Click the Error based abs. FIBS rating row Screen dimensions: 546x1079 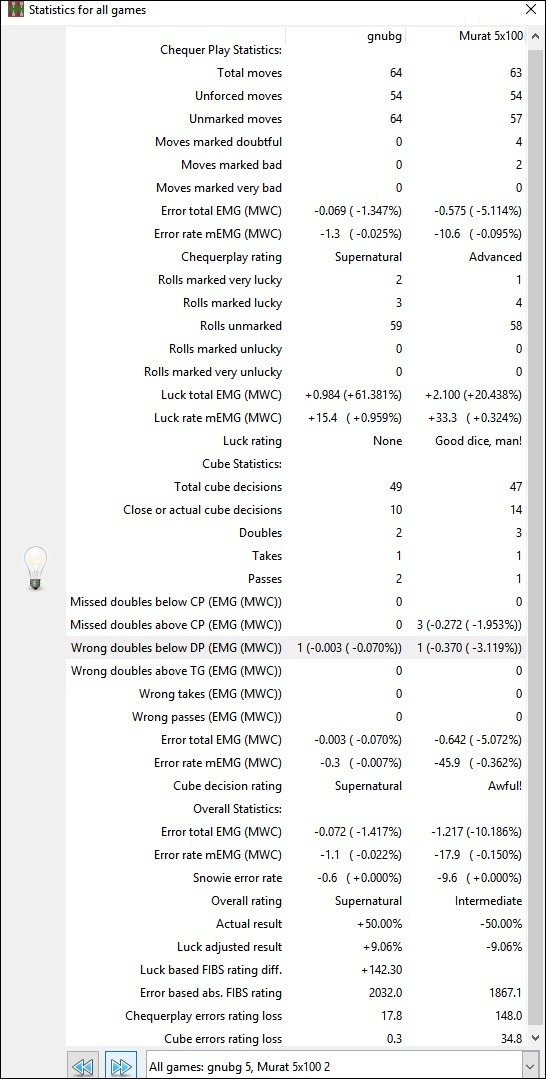pyautogui.click(x=296, y=993)
